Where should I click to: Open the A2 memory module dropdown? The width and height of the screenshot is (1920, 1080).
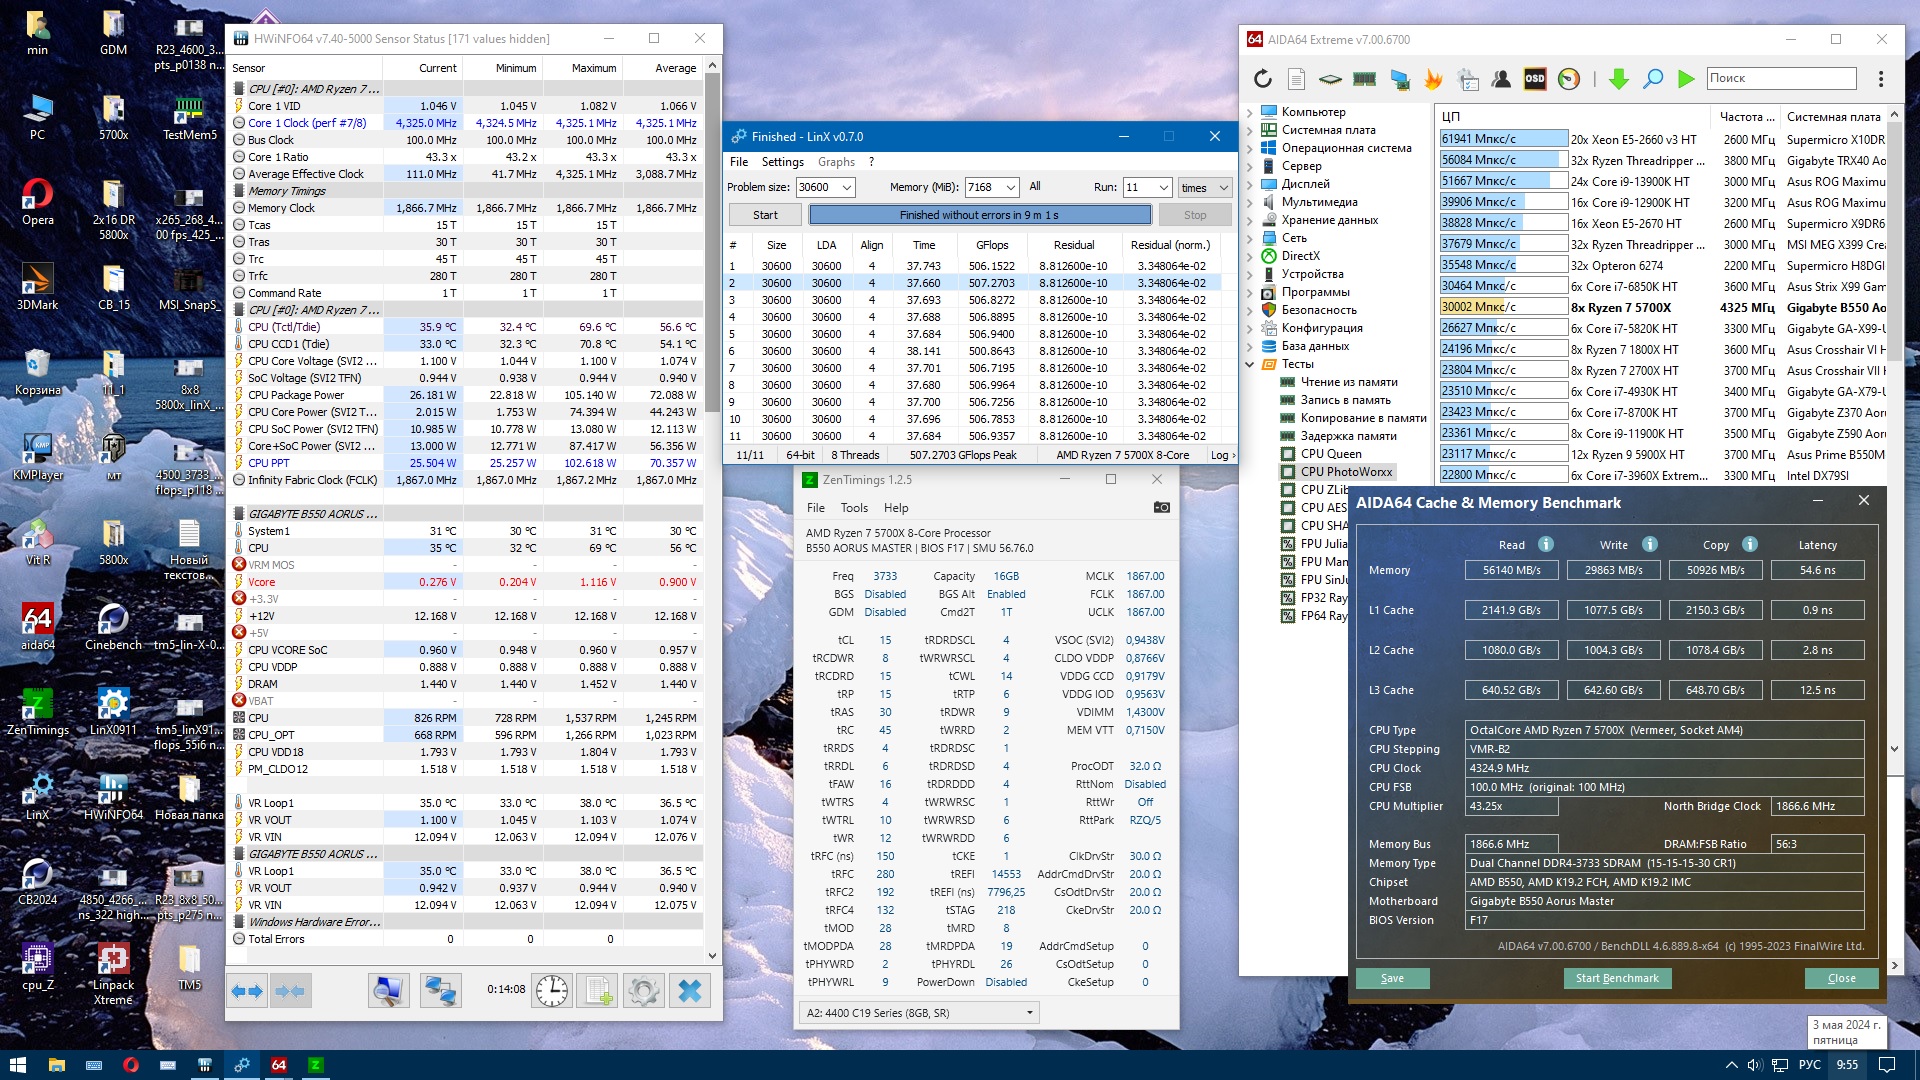pos(1029,1013)
